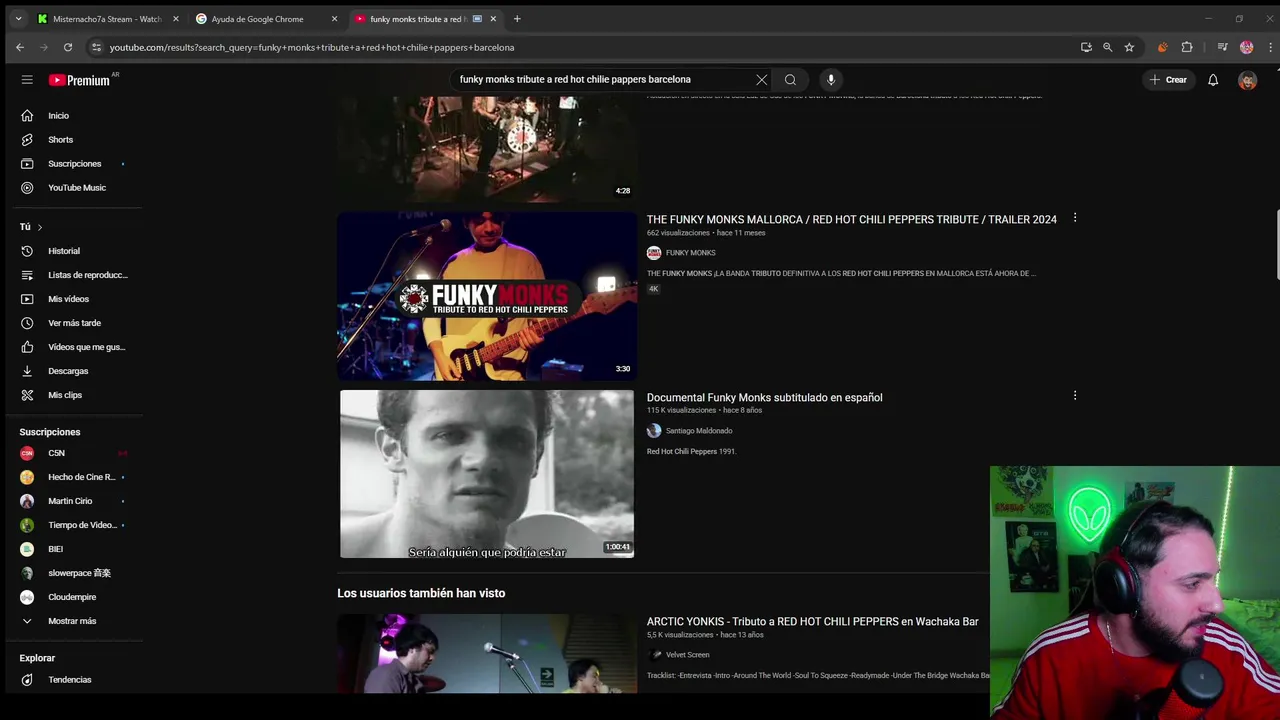The image size is (1280, 720).
Task: Open Martin Cirio channel subscription
Action: 71,501
